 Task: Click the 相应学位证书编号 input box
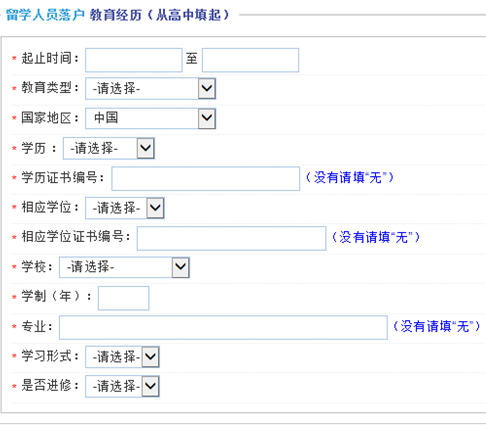click(231, 238)
